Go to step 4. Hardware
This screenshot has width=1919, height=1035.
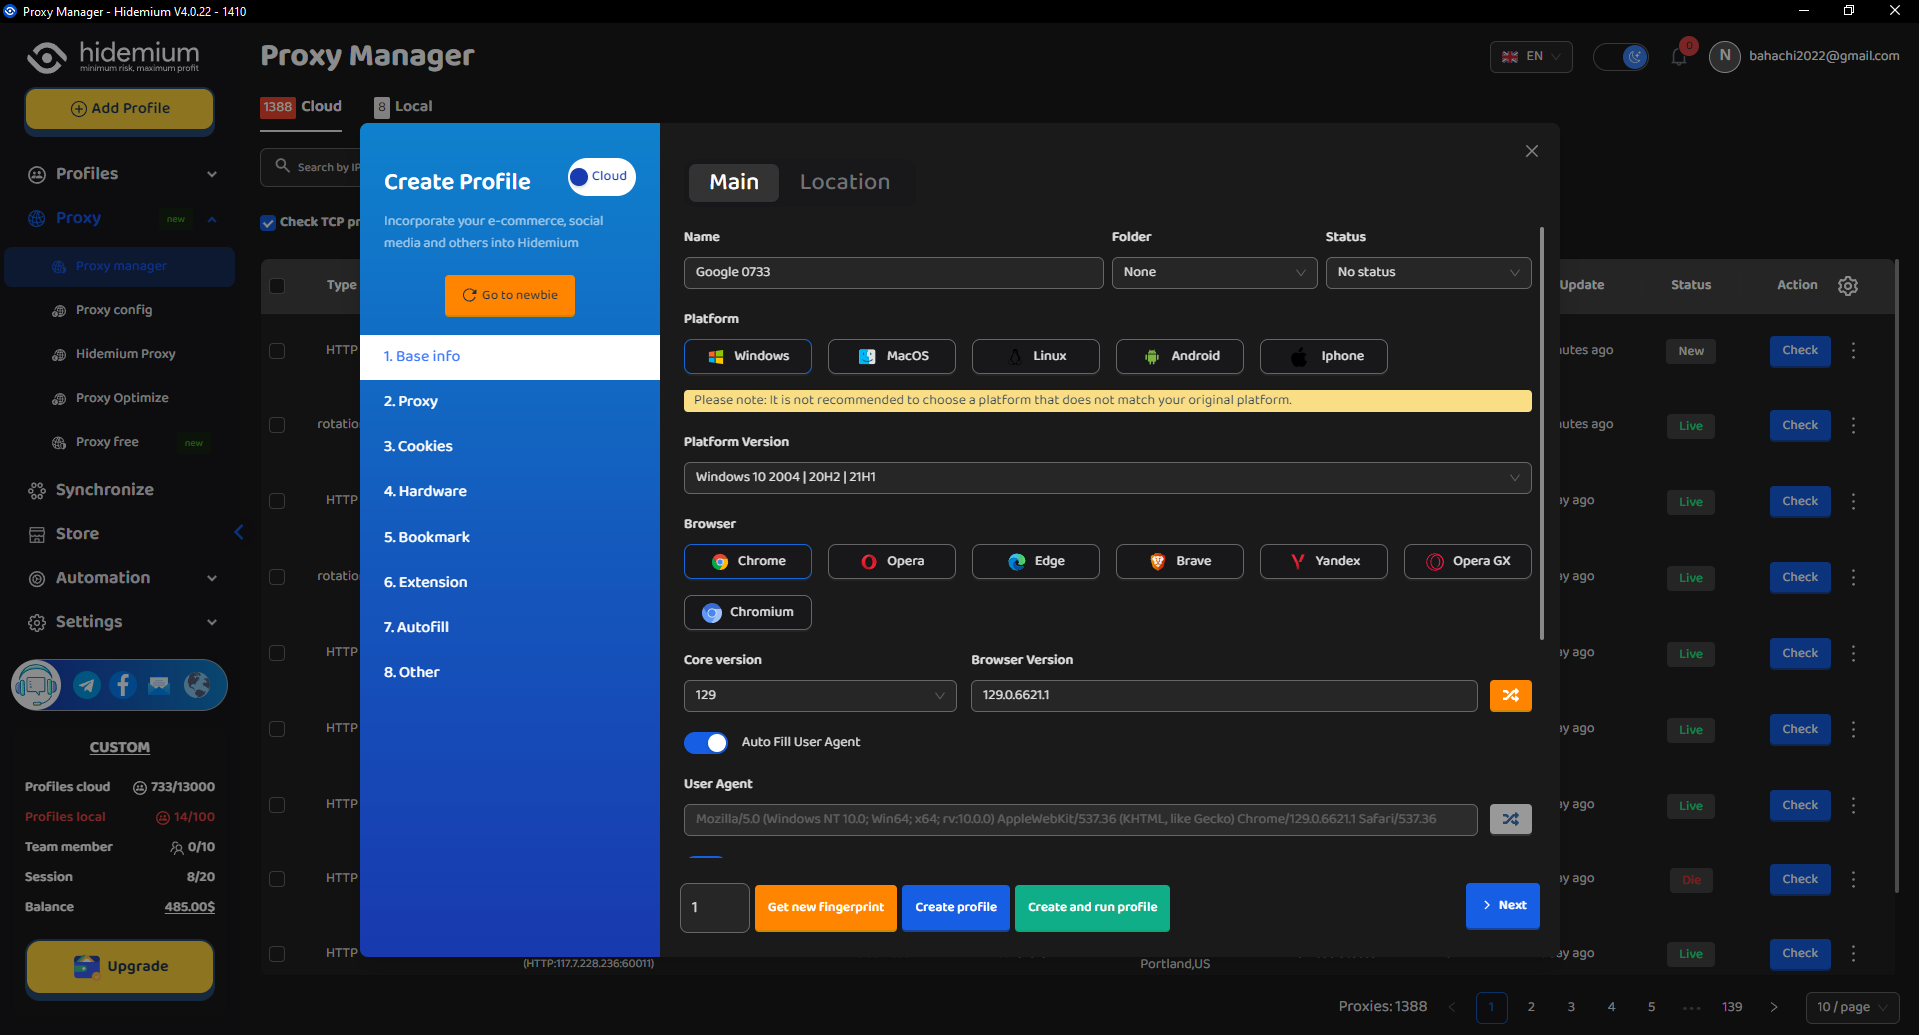(510, 492)
